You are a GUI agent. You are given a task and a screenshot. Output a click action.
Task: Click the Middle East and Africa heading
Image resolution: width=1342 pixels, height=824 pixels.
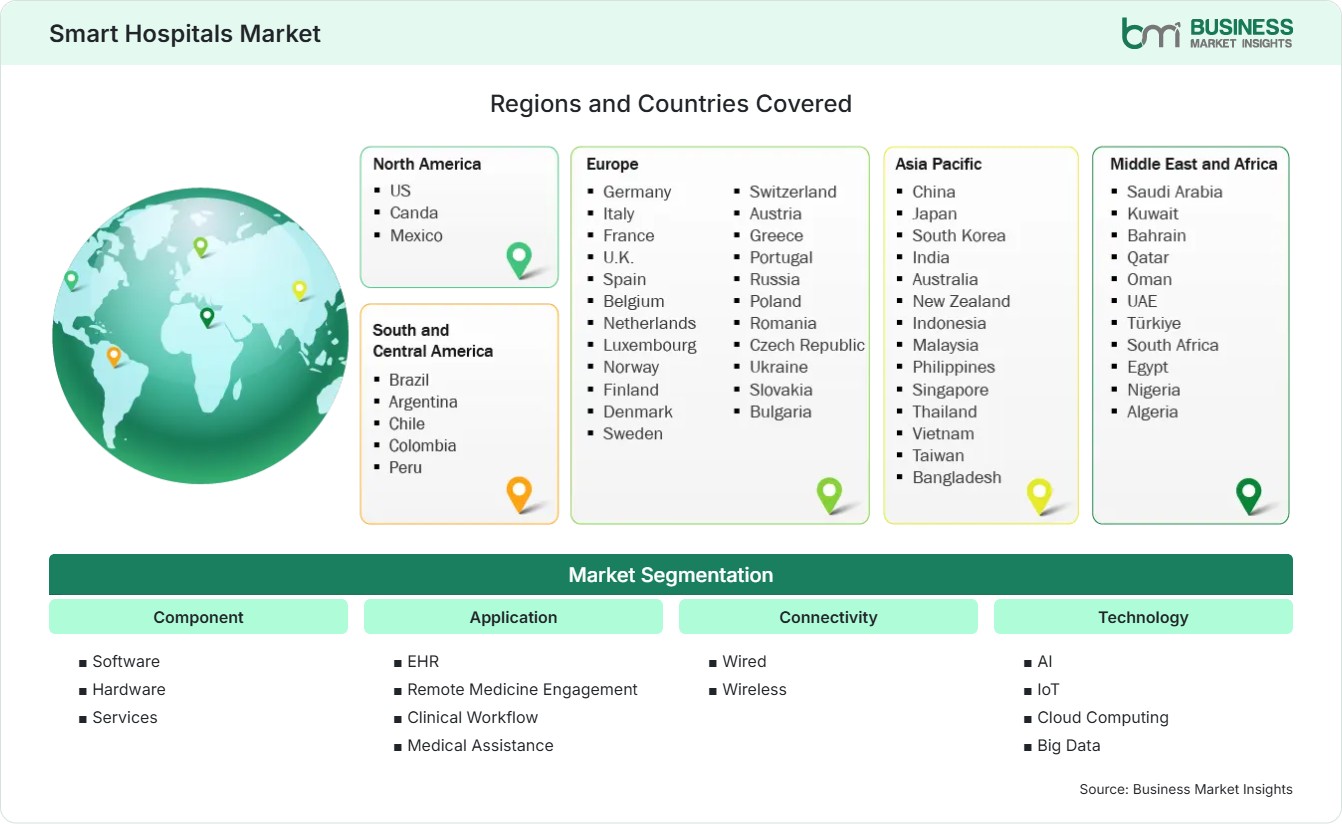click(x=1194, y=164)
